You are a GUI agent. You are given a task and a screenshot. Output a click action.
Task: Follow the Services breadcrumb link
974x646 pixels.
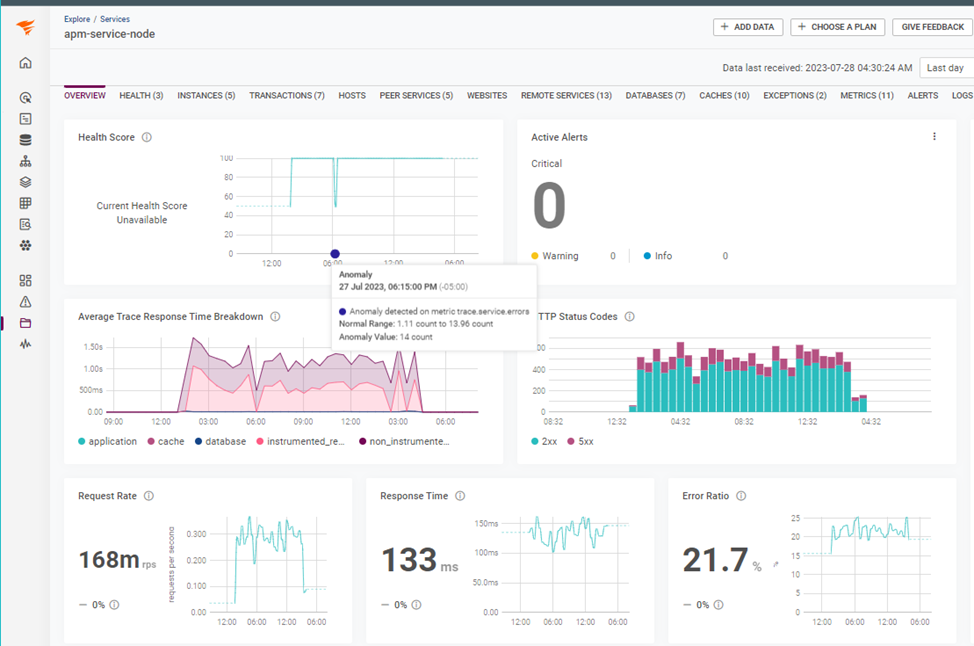click(x=115, y=19)
